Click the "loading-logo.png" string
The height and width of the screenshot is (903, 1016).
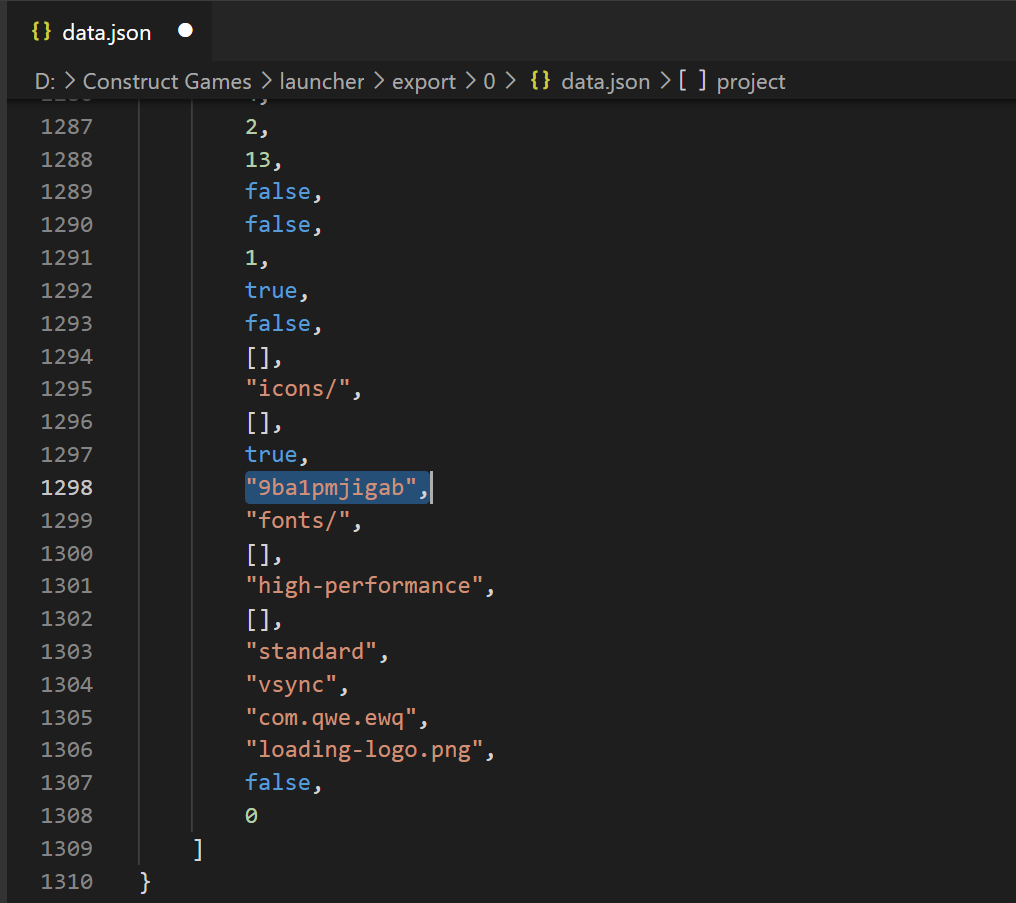coord(364,750)
